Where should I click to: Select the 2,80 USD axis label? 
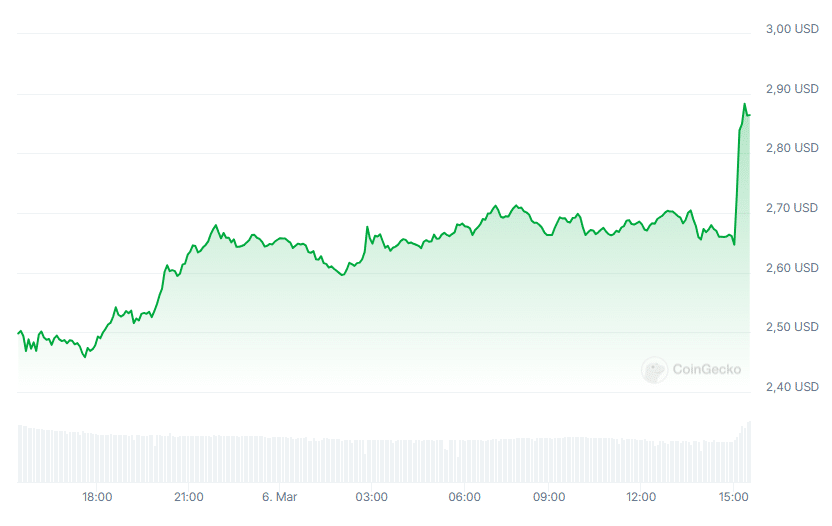792,148
